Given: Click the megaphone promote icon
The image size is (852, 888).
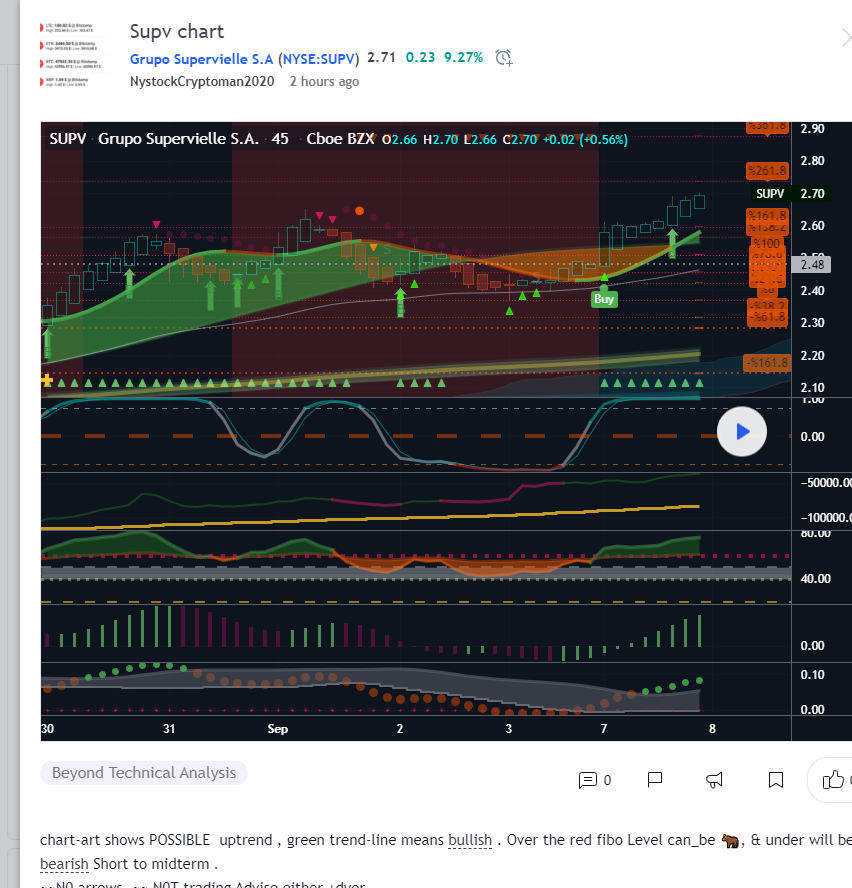Looking at the screenshot, I should pos(714,780).
